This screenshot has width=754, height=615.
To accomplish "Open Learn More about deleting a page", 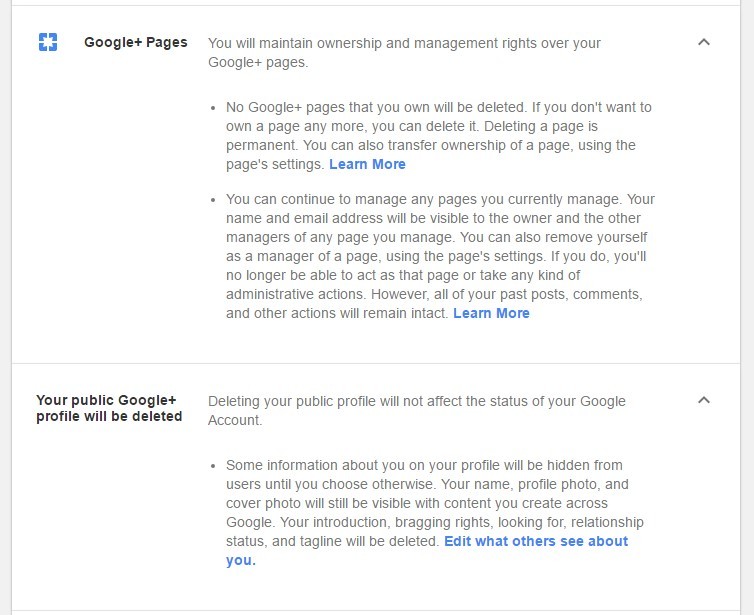I will [x=367, y=164].
